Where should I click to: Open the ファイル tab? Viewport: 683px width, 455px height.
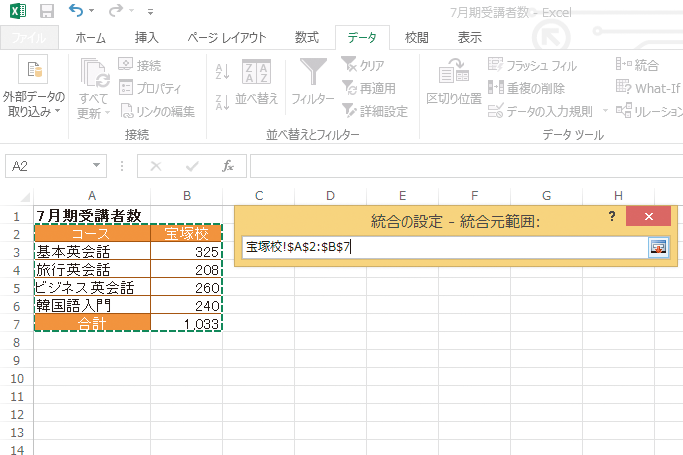pyautogui.click(x=29, y=37)
